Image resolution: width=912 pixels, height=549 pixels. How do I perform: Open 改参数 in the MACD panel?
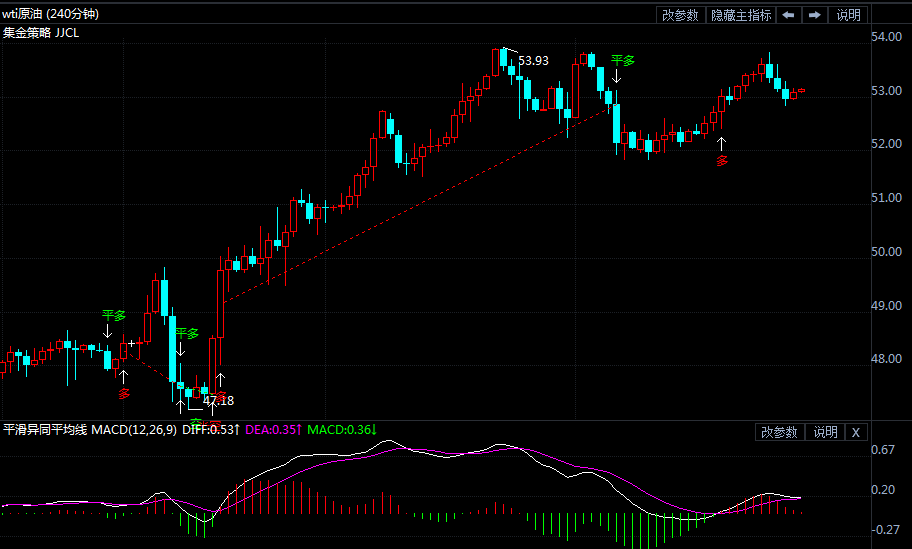[x=779, y=432]
